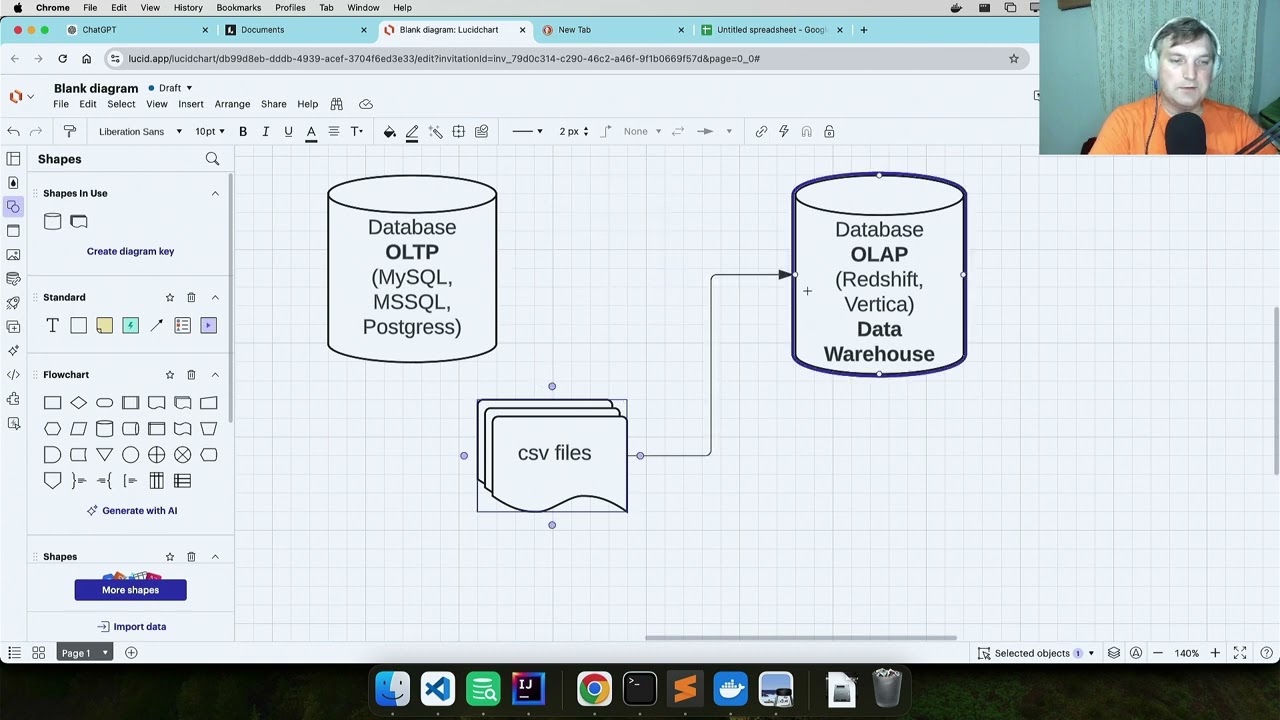Apply bold formatting with B icon
Image resolution: width=1280 pixels, height=720 pixels.
243,131
